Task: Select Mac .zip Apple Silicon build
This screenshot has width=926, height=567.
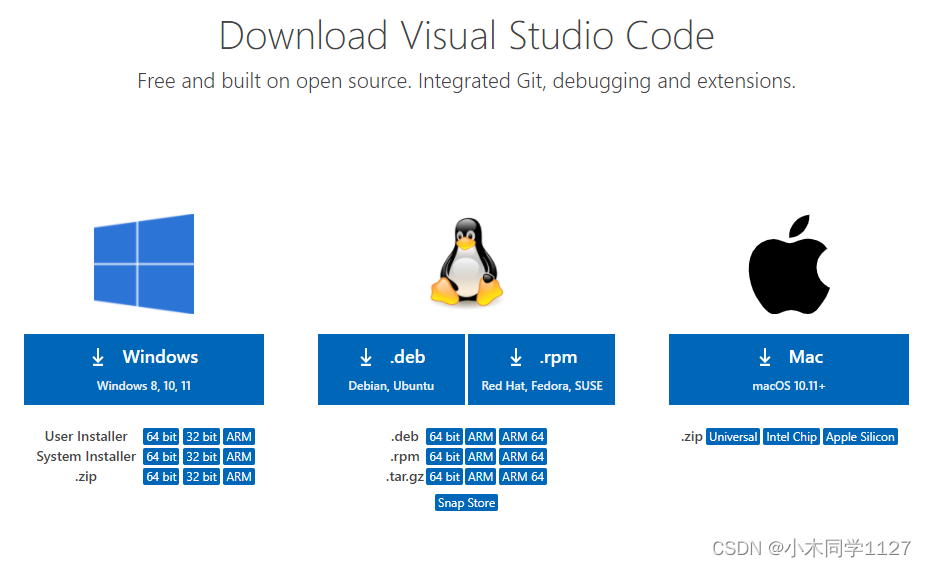Action: [860, 436]
